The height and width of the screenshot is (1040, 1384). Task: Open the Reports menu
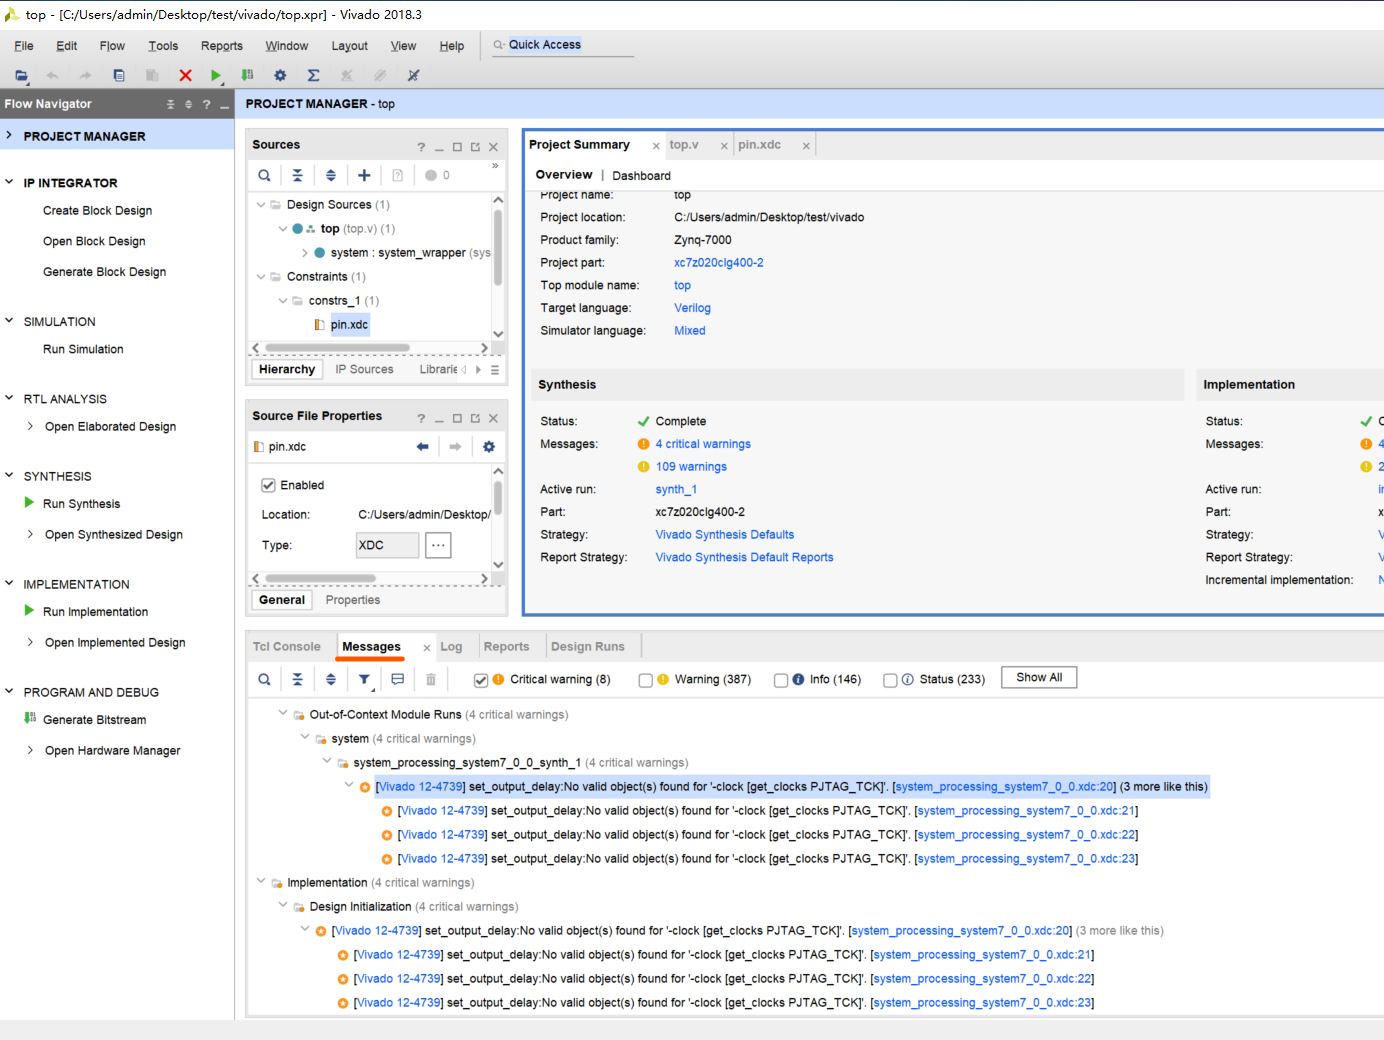coord(221,46)
